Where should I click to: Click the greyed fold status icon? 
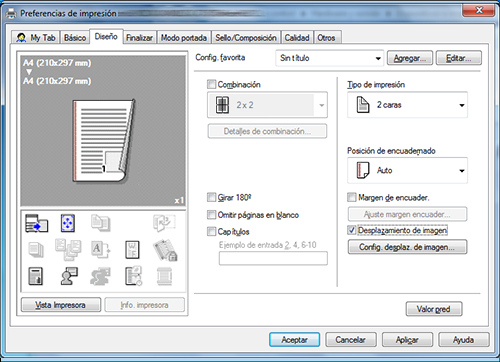164,223
